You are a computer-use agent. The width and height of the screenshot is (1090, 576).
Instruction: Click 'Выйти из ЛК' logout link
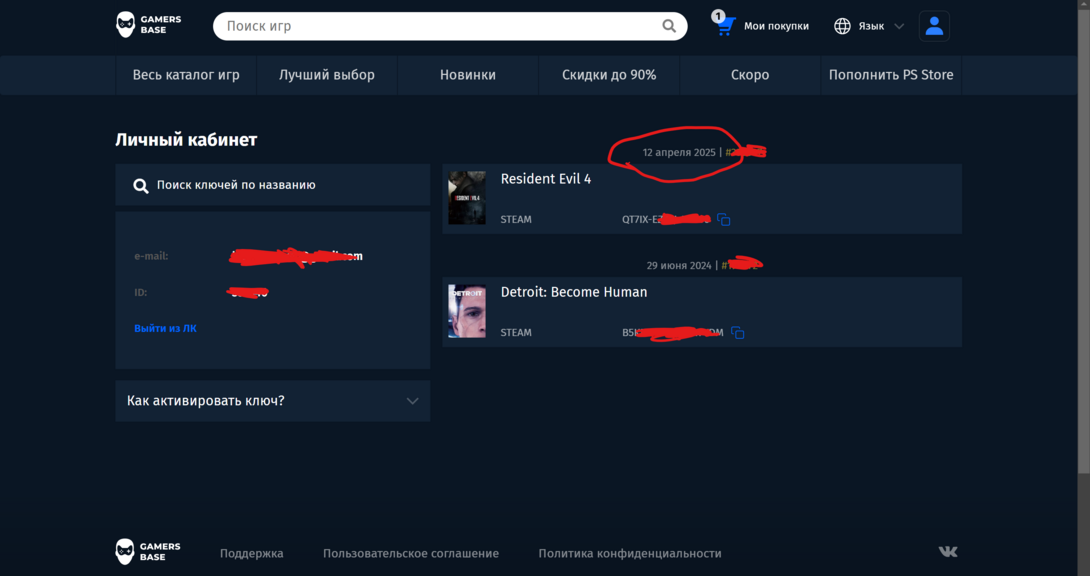pyautogui.click(x=165, y=328)
